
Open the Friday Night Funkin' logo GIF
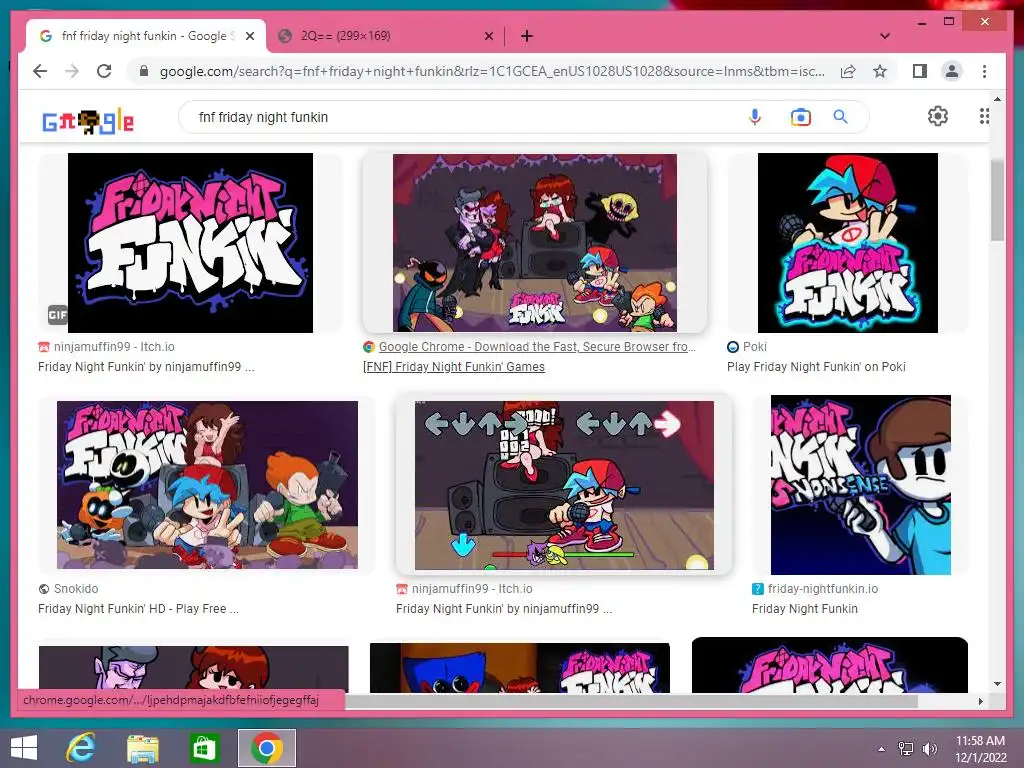(x=190, y=243)
